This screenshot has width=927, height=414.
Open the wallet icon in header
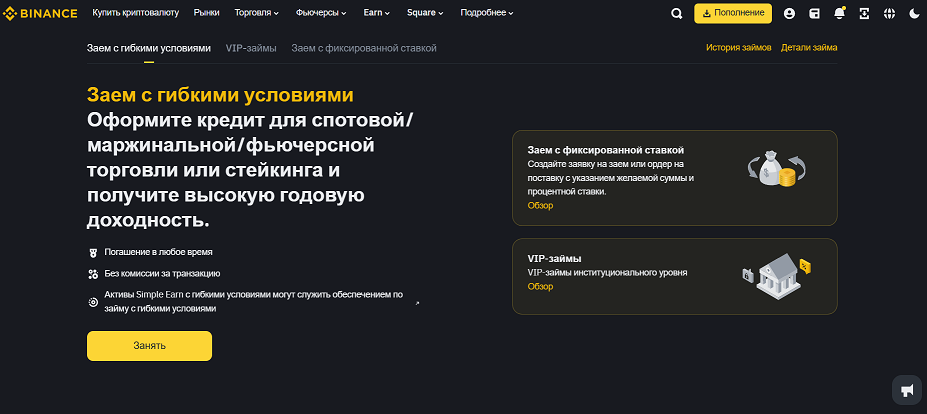[814, 14]
